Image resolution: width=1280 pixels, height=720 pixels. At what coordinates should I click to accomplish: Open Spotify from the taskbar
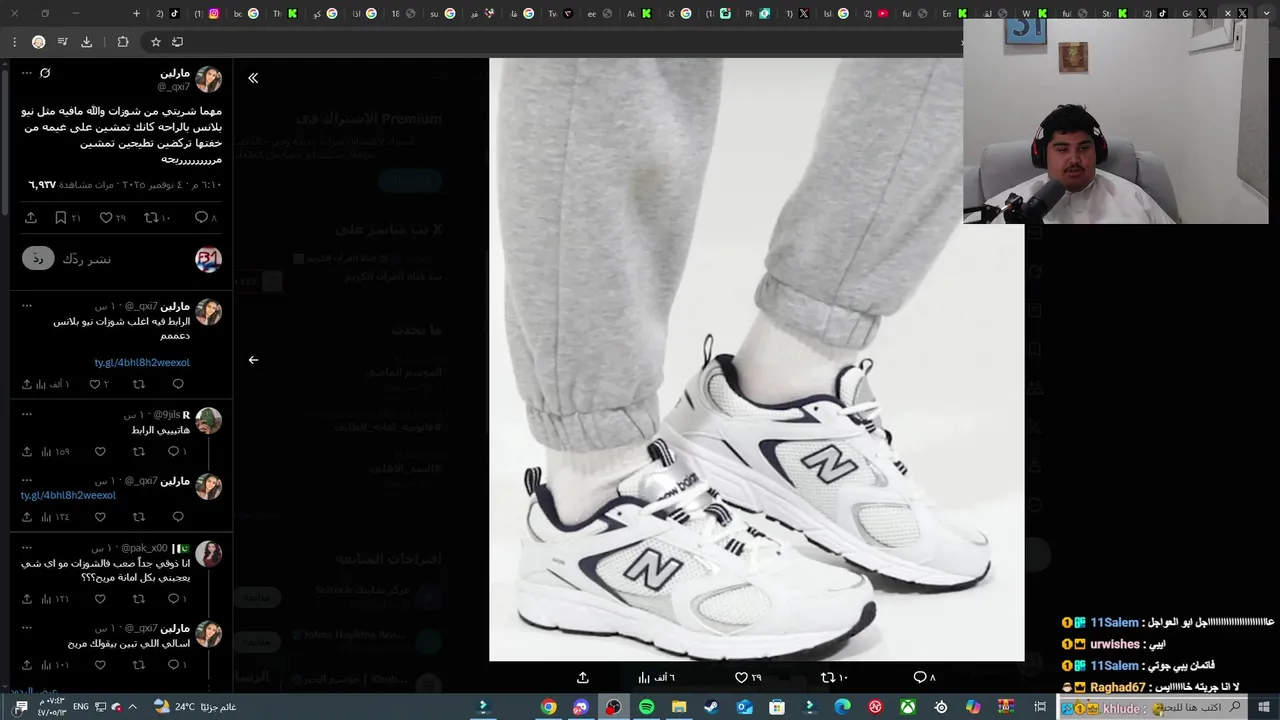pyautogui.click(x=646, y=707)
